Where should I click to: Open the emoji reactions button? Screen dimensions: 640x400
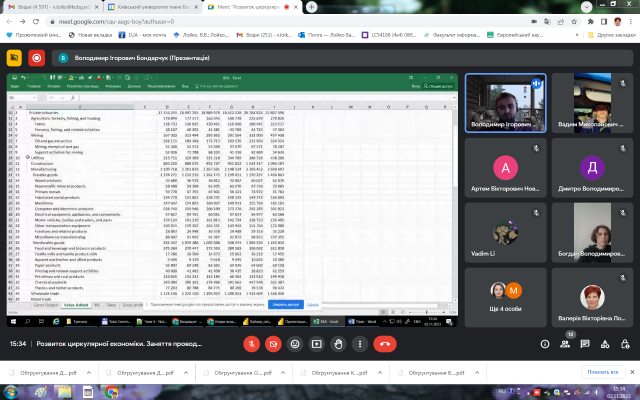click(293, 342)
